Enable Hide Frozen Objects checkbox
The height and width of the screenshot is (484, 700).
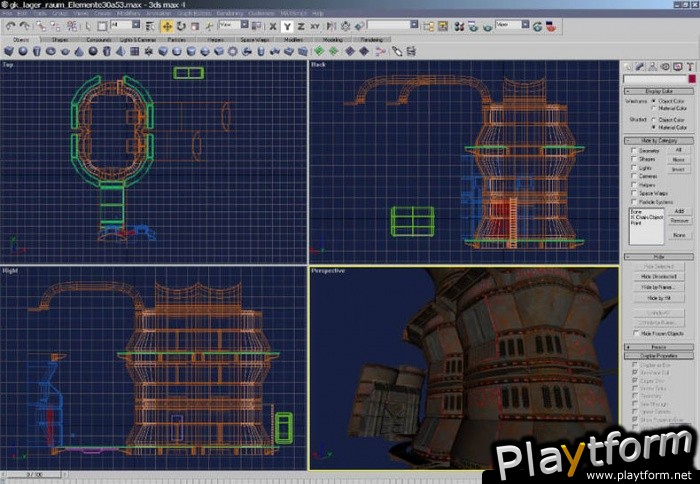[633, 332]
